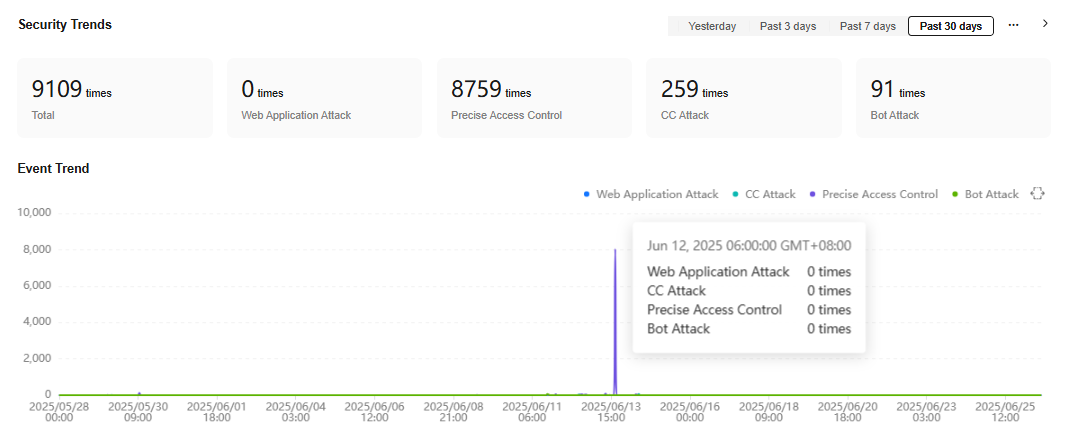Open the CC Attack 259 times card
Image resolution: width=1071 pixels, height=435 pixels.
tap(744, 98)
